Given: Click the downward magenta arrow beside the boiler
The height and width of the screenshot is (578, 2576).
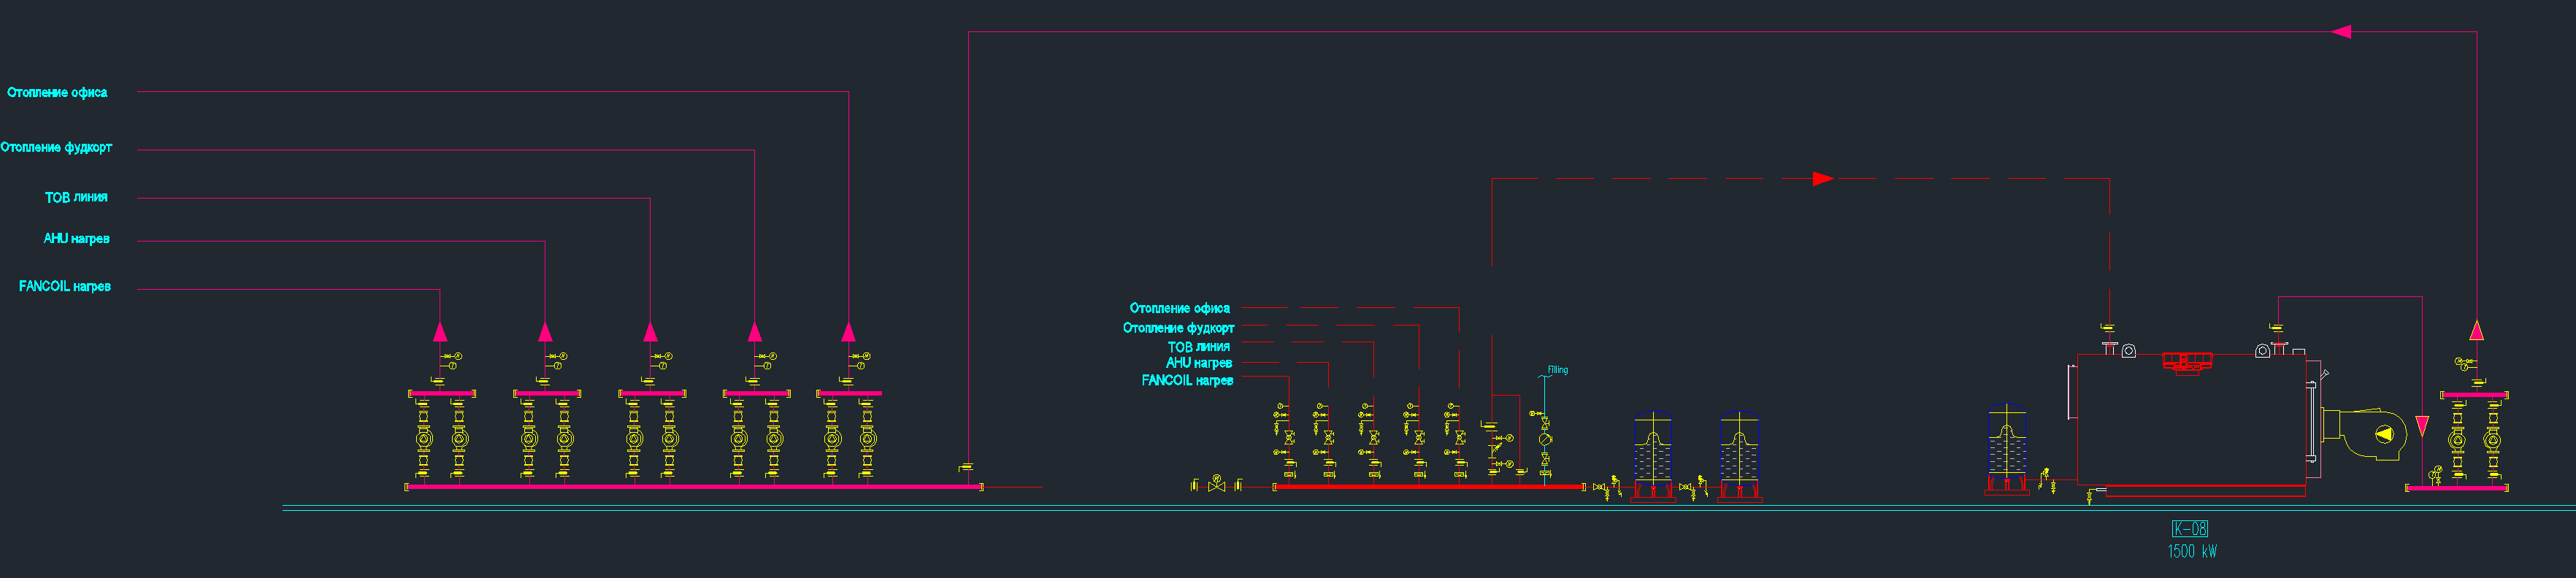Looking at the screenshot, I should (2422, 426).
